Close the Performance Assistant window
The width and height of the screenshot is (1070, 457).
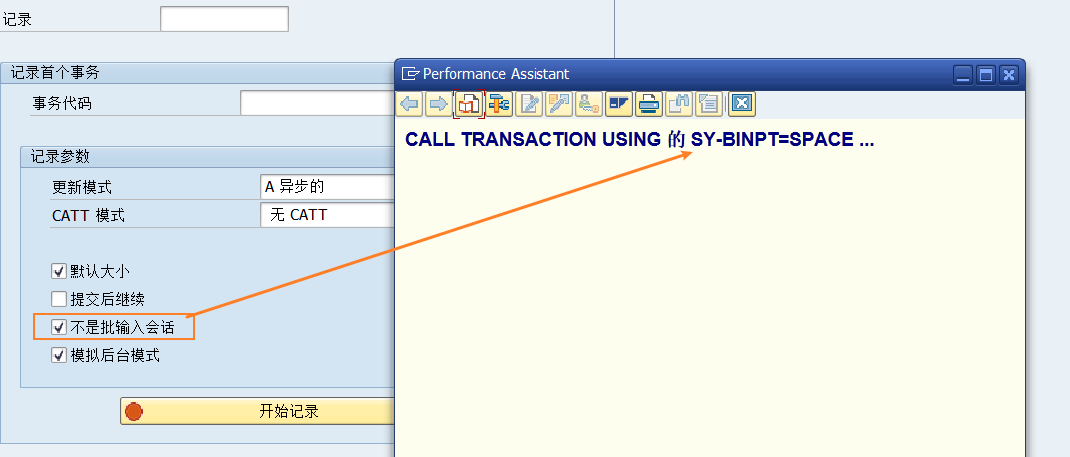click(1009, 74)
